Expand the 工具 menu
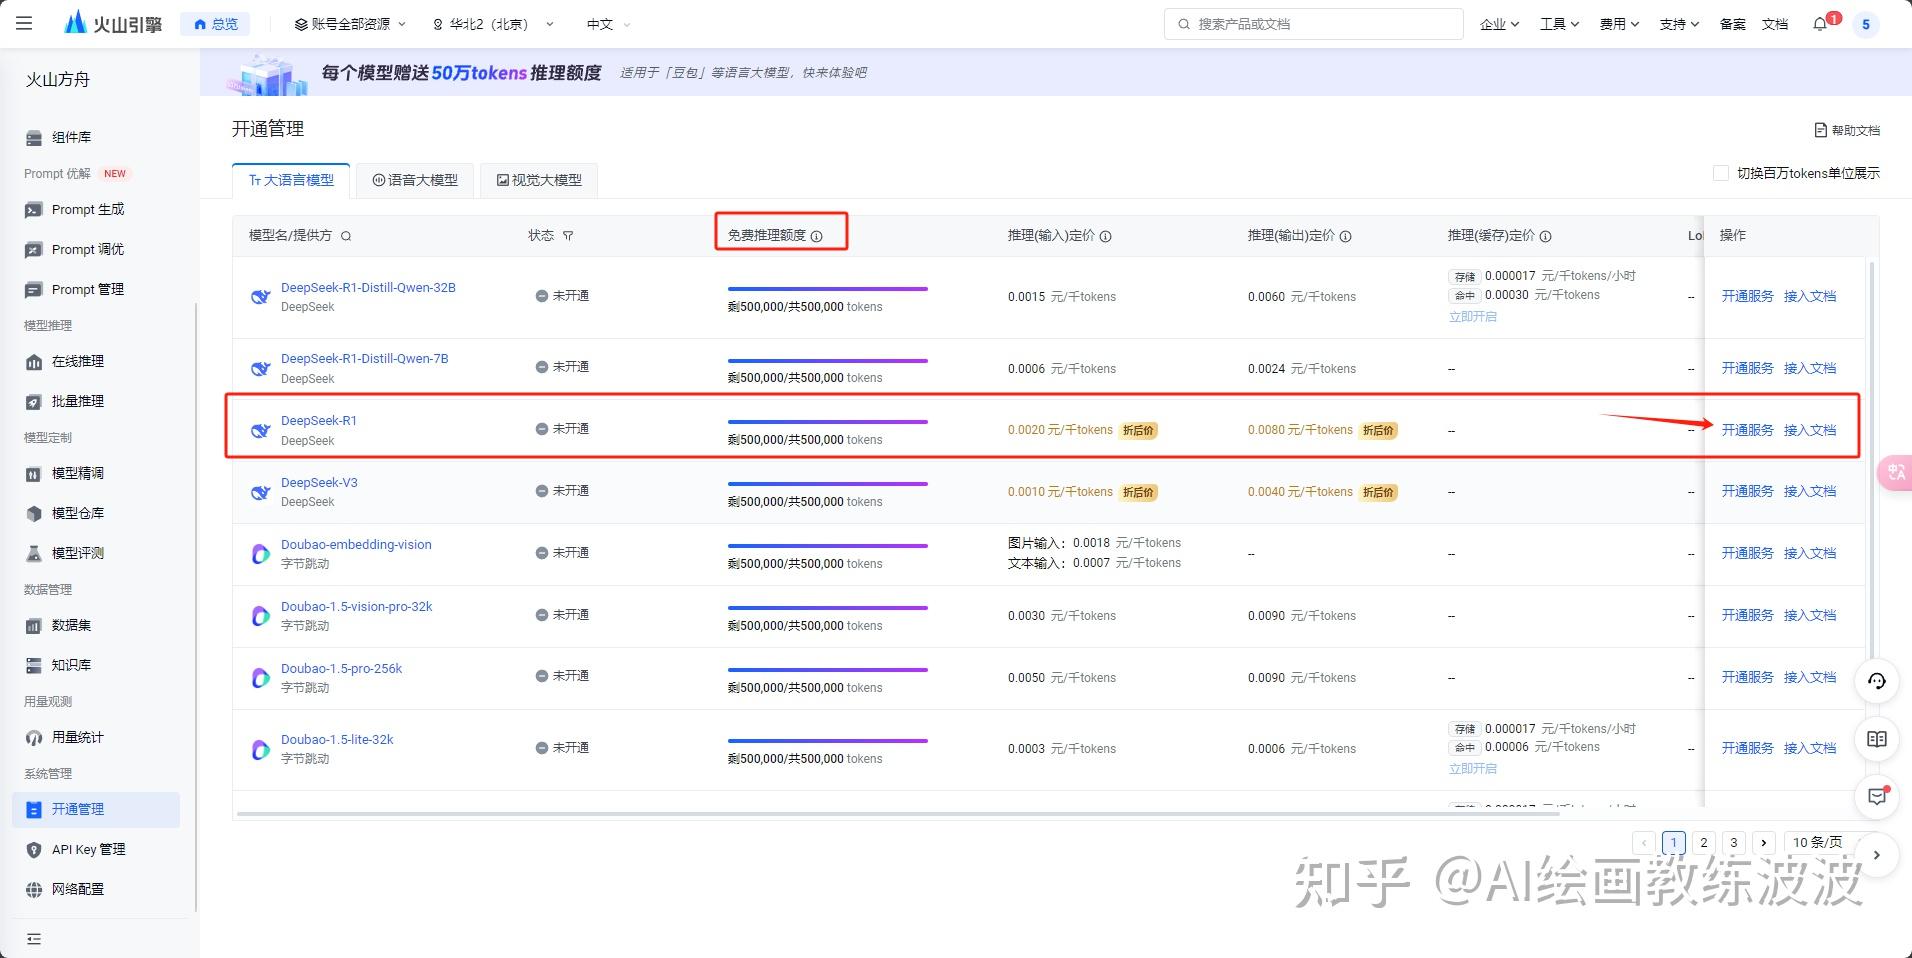 click(x=1559, y=24)
